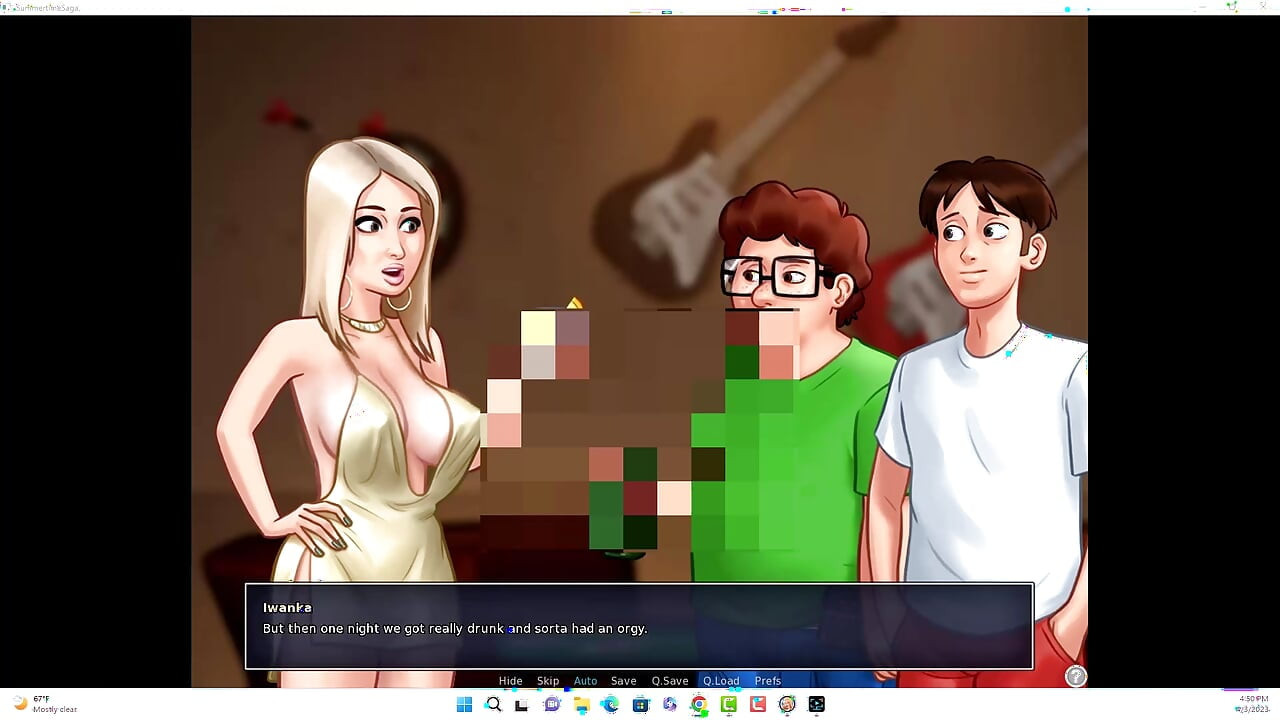Click Q.Save quick save option
The height and width of the screenshot is (720, 1280).
coord(670,681)
